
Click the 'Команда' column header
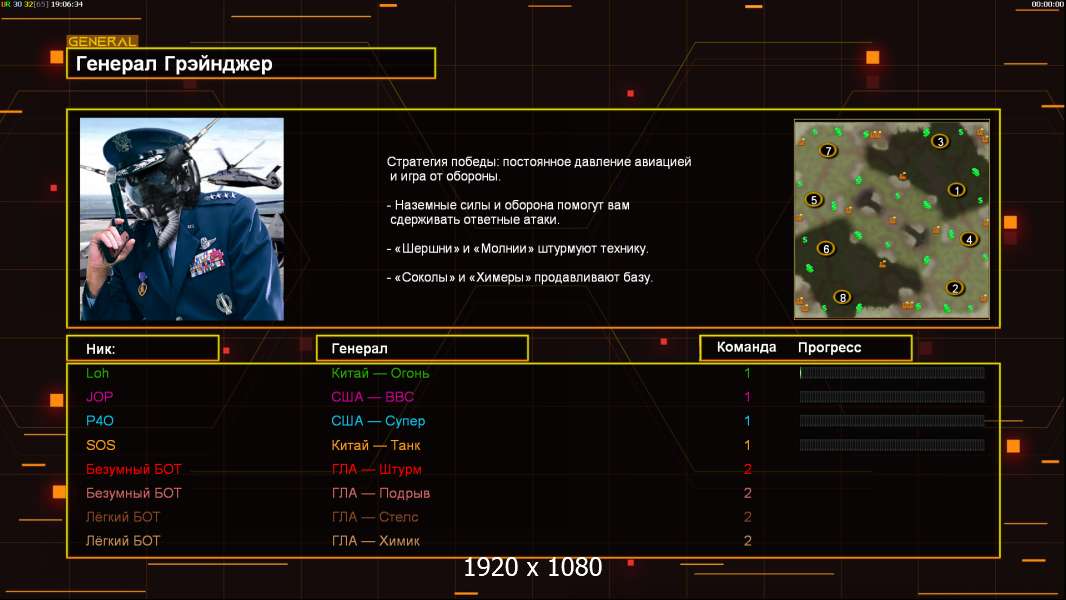point(746,347)
